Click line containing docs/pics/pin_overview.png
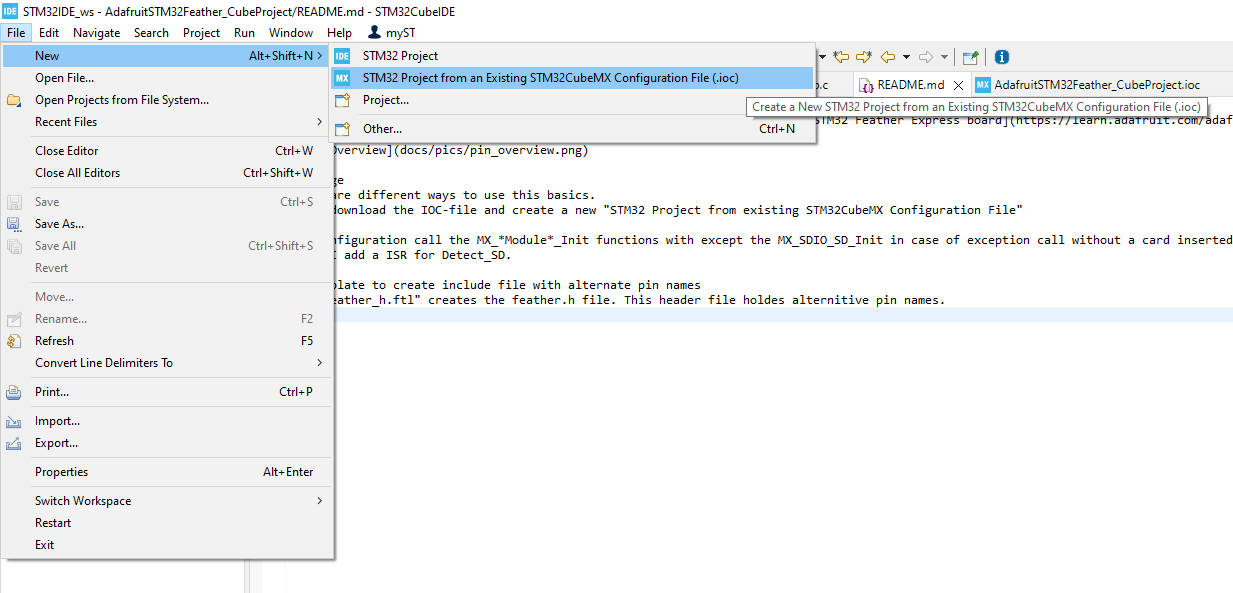This screenshot has height=593, width=1233. pyautogui.click(x=459, y=151)
